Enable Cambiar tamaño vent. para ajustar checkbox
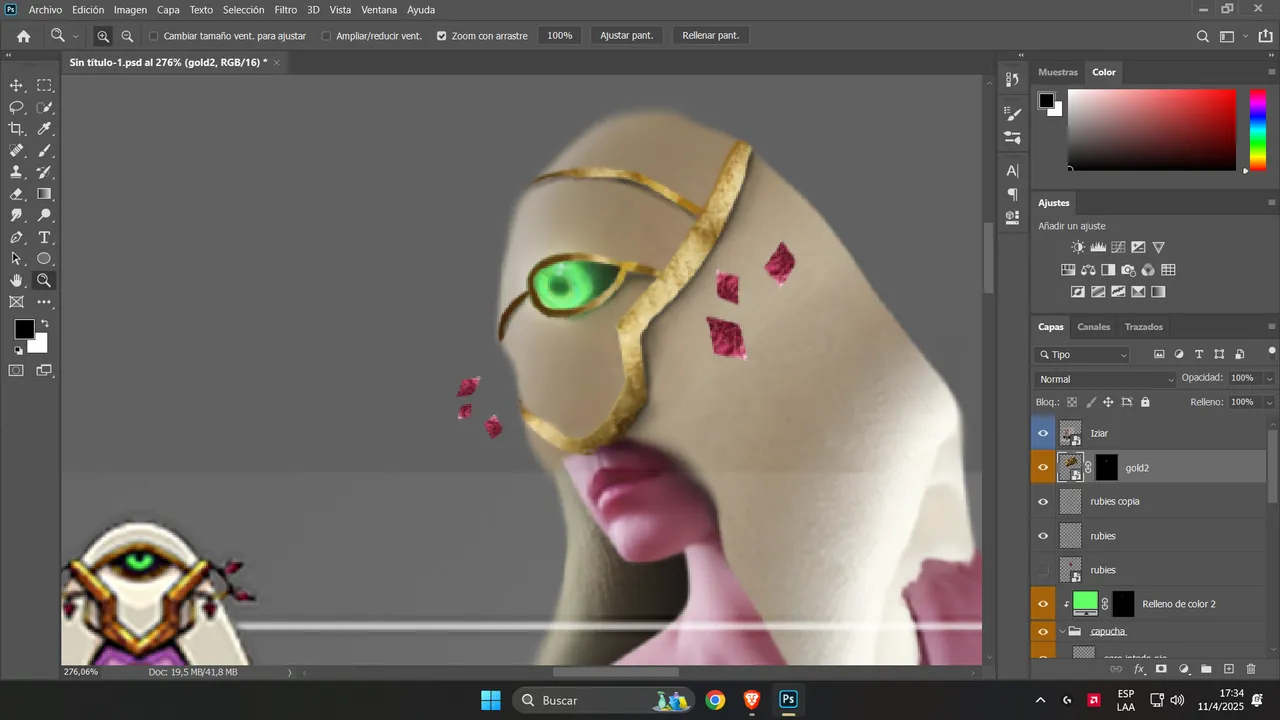Viewport: 1280px width, 720px height. tap(153, 36)
